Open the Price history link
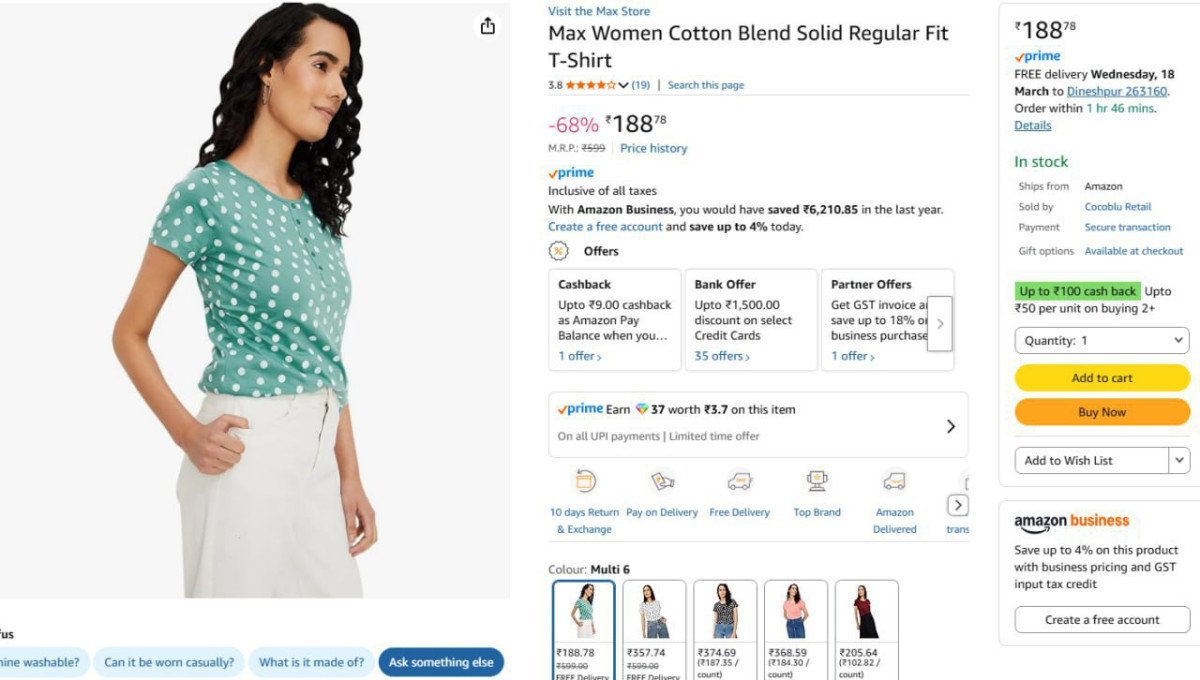Viewport: 1200px width, 680px height. tap(653, 148)
